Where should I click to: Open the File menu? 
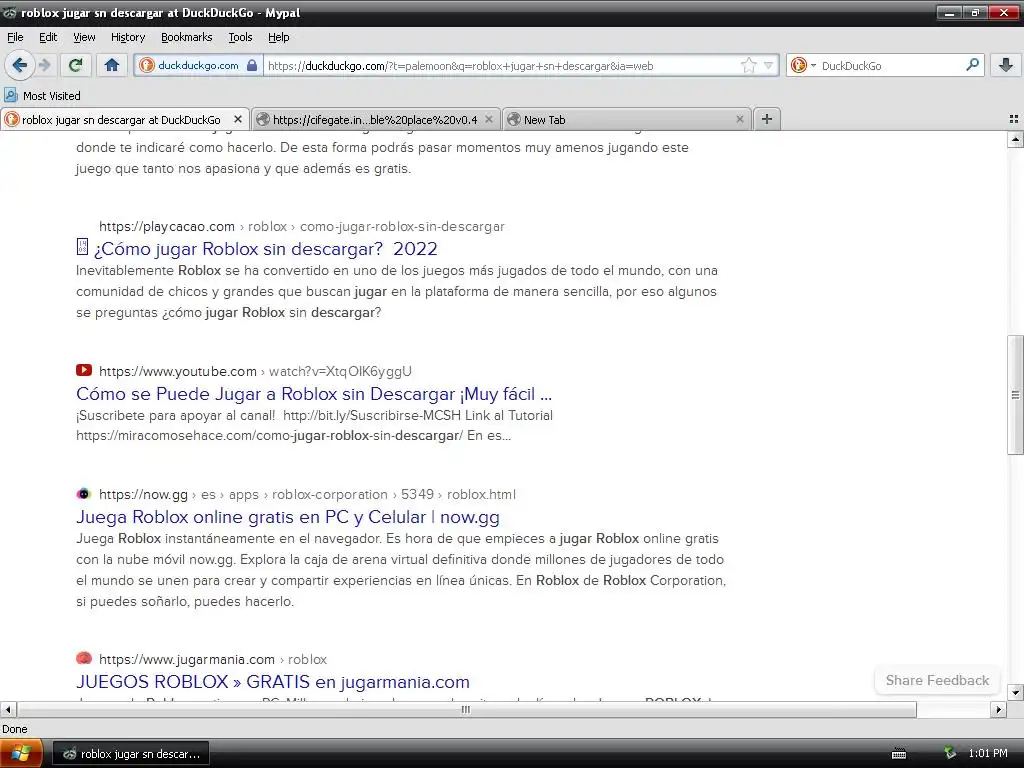click(x=15, y=37)
